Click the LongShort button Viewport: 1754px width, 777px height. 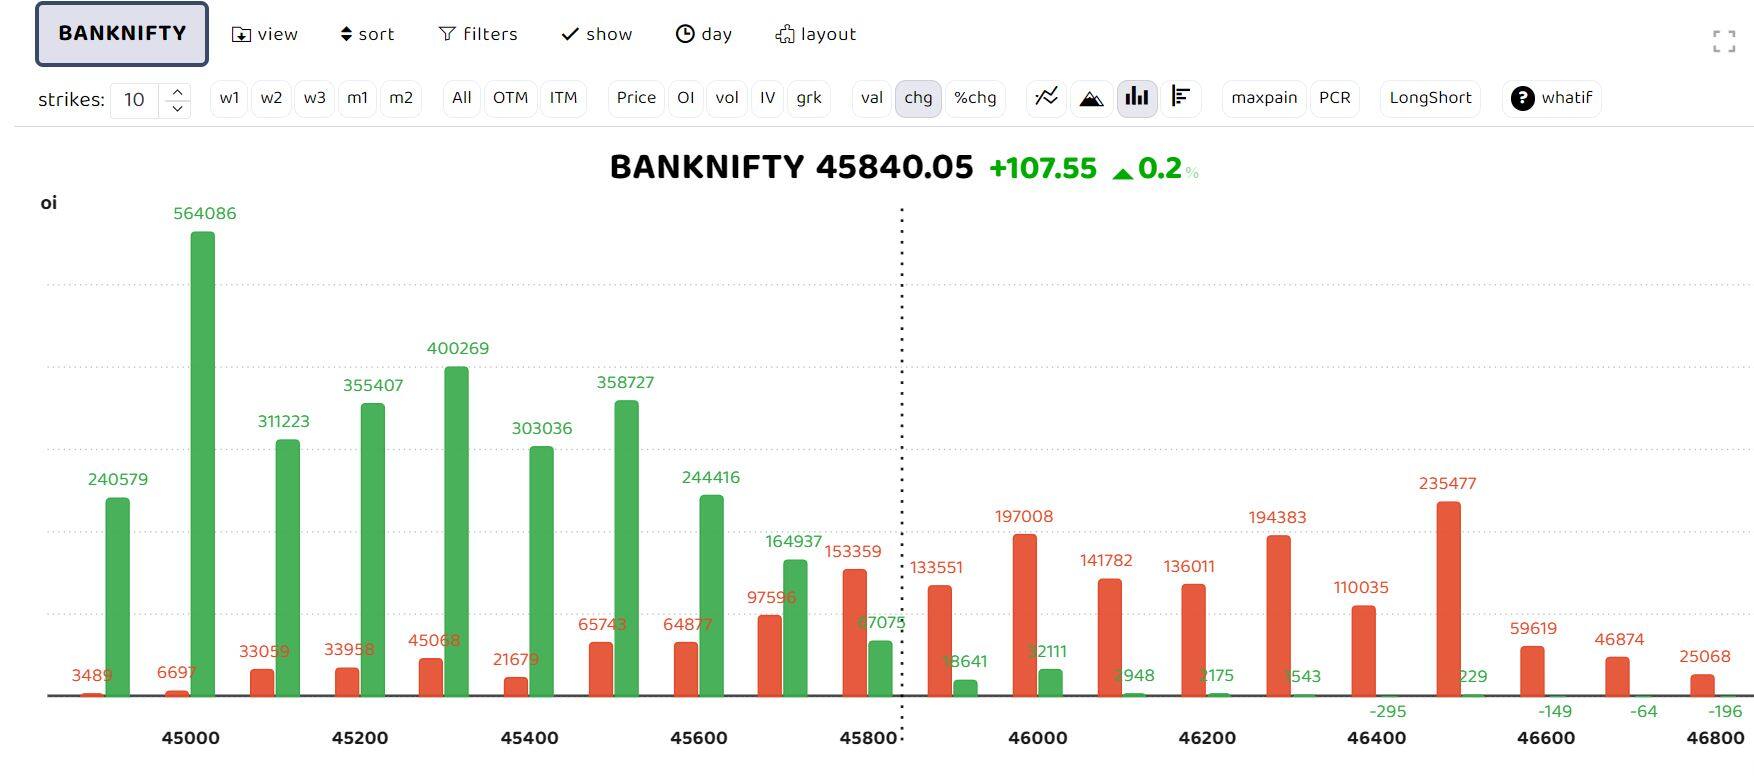1430,98
